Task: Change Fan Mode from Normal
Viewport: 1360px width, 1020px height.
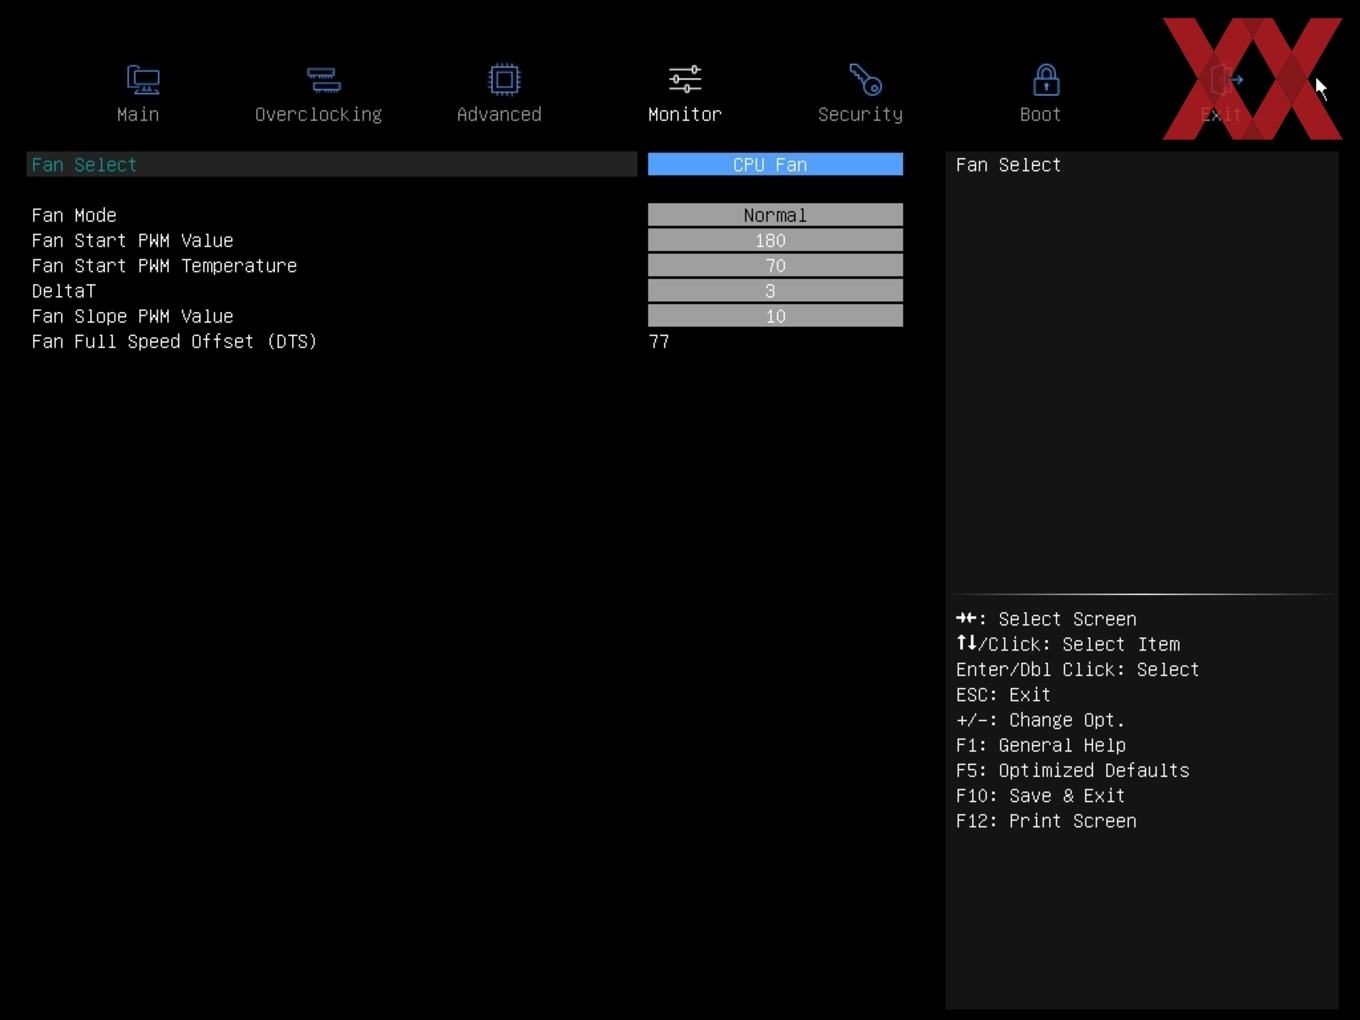Action: point(775,215)
